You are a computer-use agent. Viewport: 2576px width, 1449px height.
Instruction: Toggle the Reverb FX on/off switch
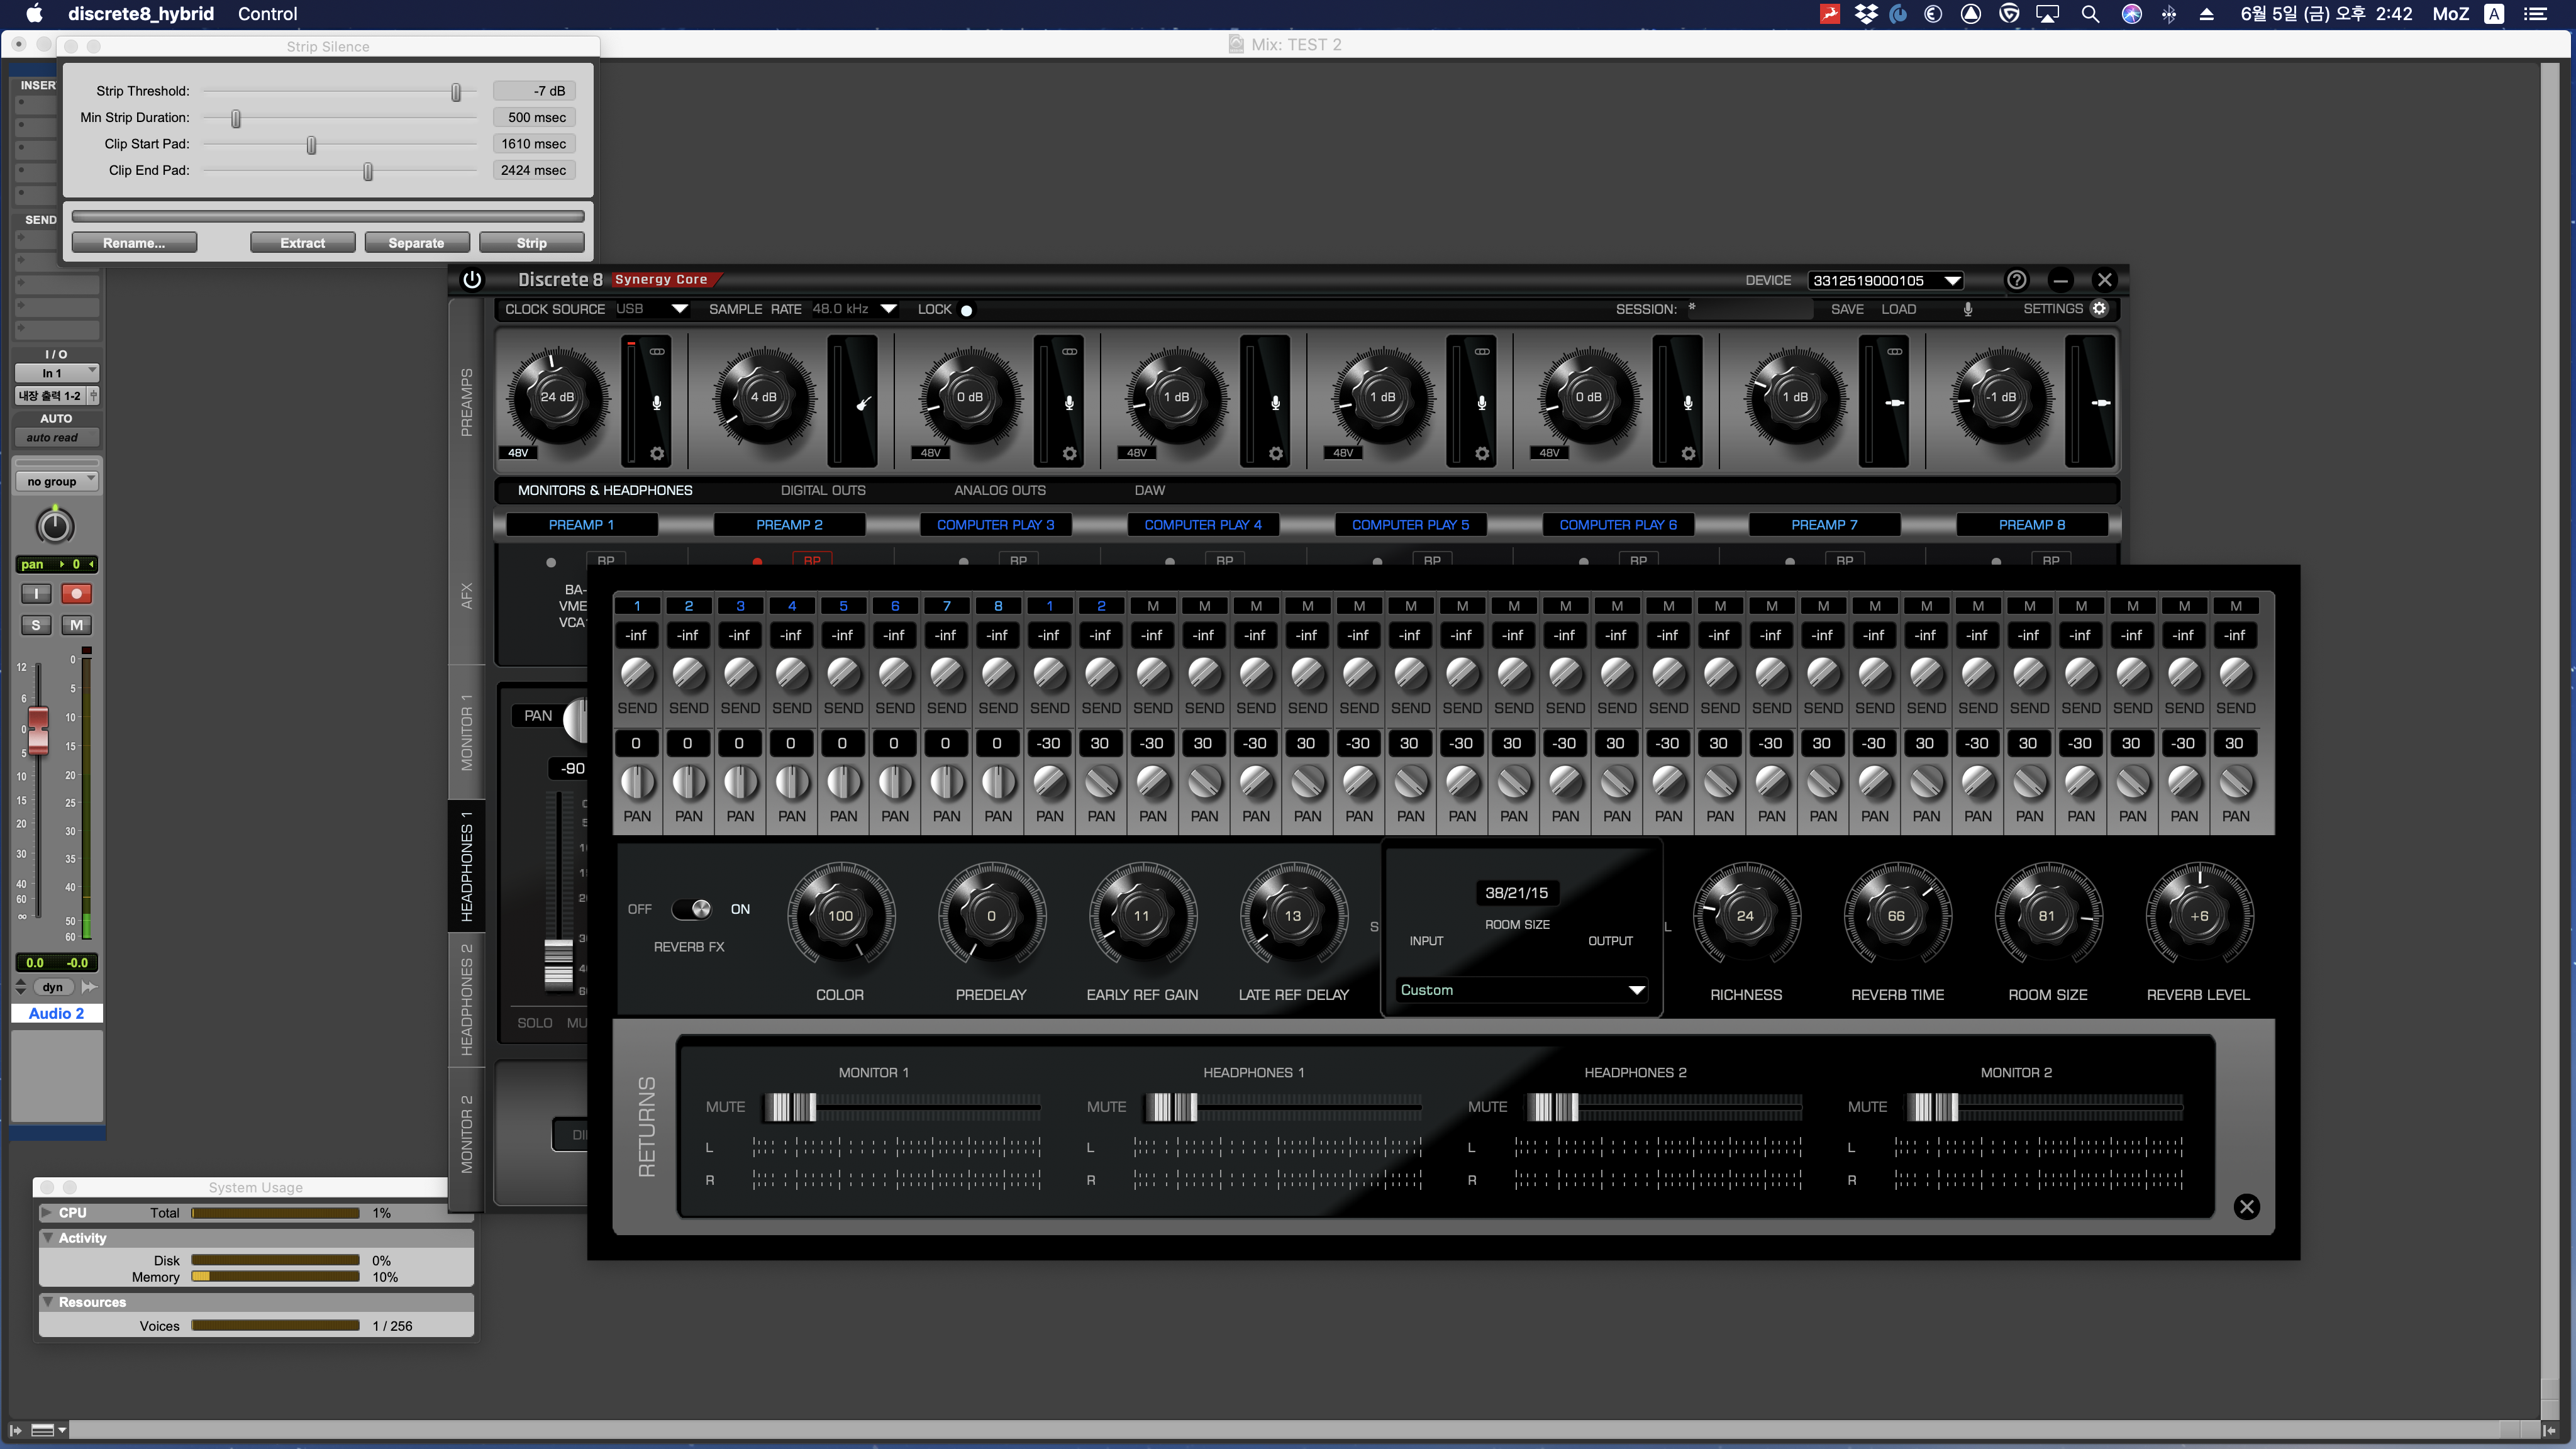click(691, 909)
